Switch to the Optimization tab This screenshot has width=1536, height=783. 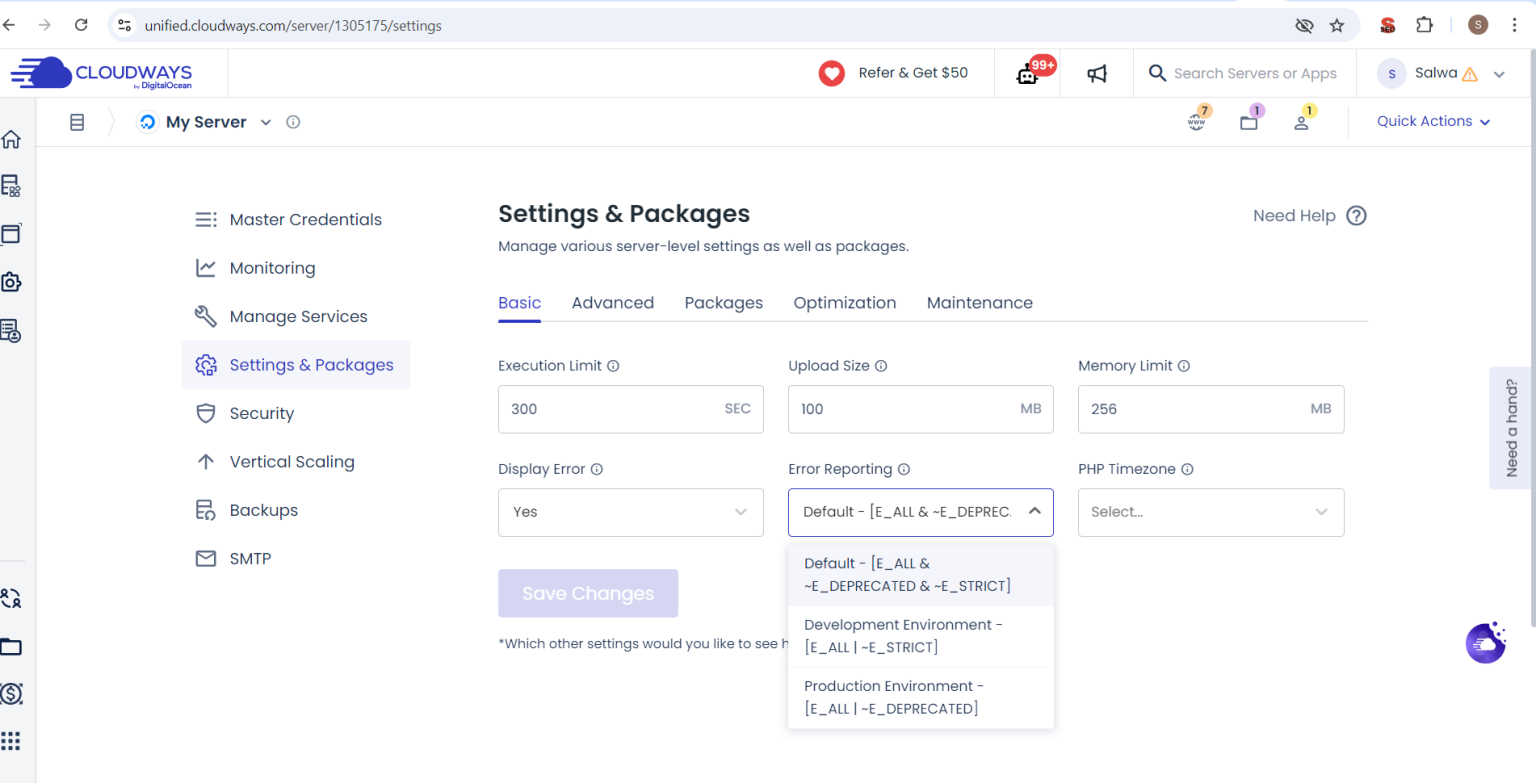point(845,303)
